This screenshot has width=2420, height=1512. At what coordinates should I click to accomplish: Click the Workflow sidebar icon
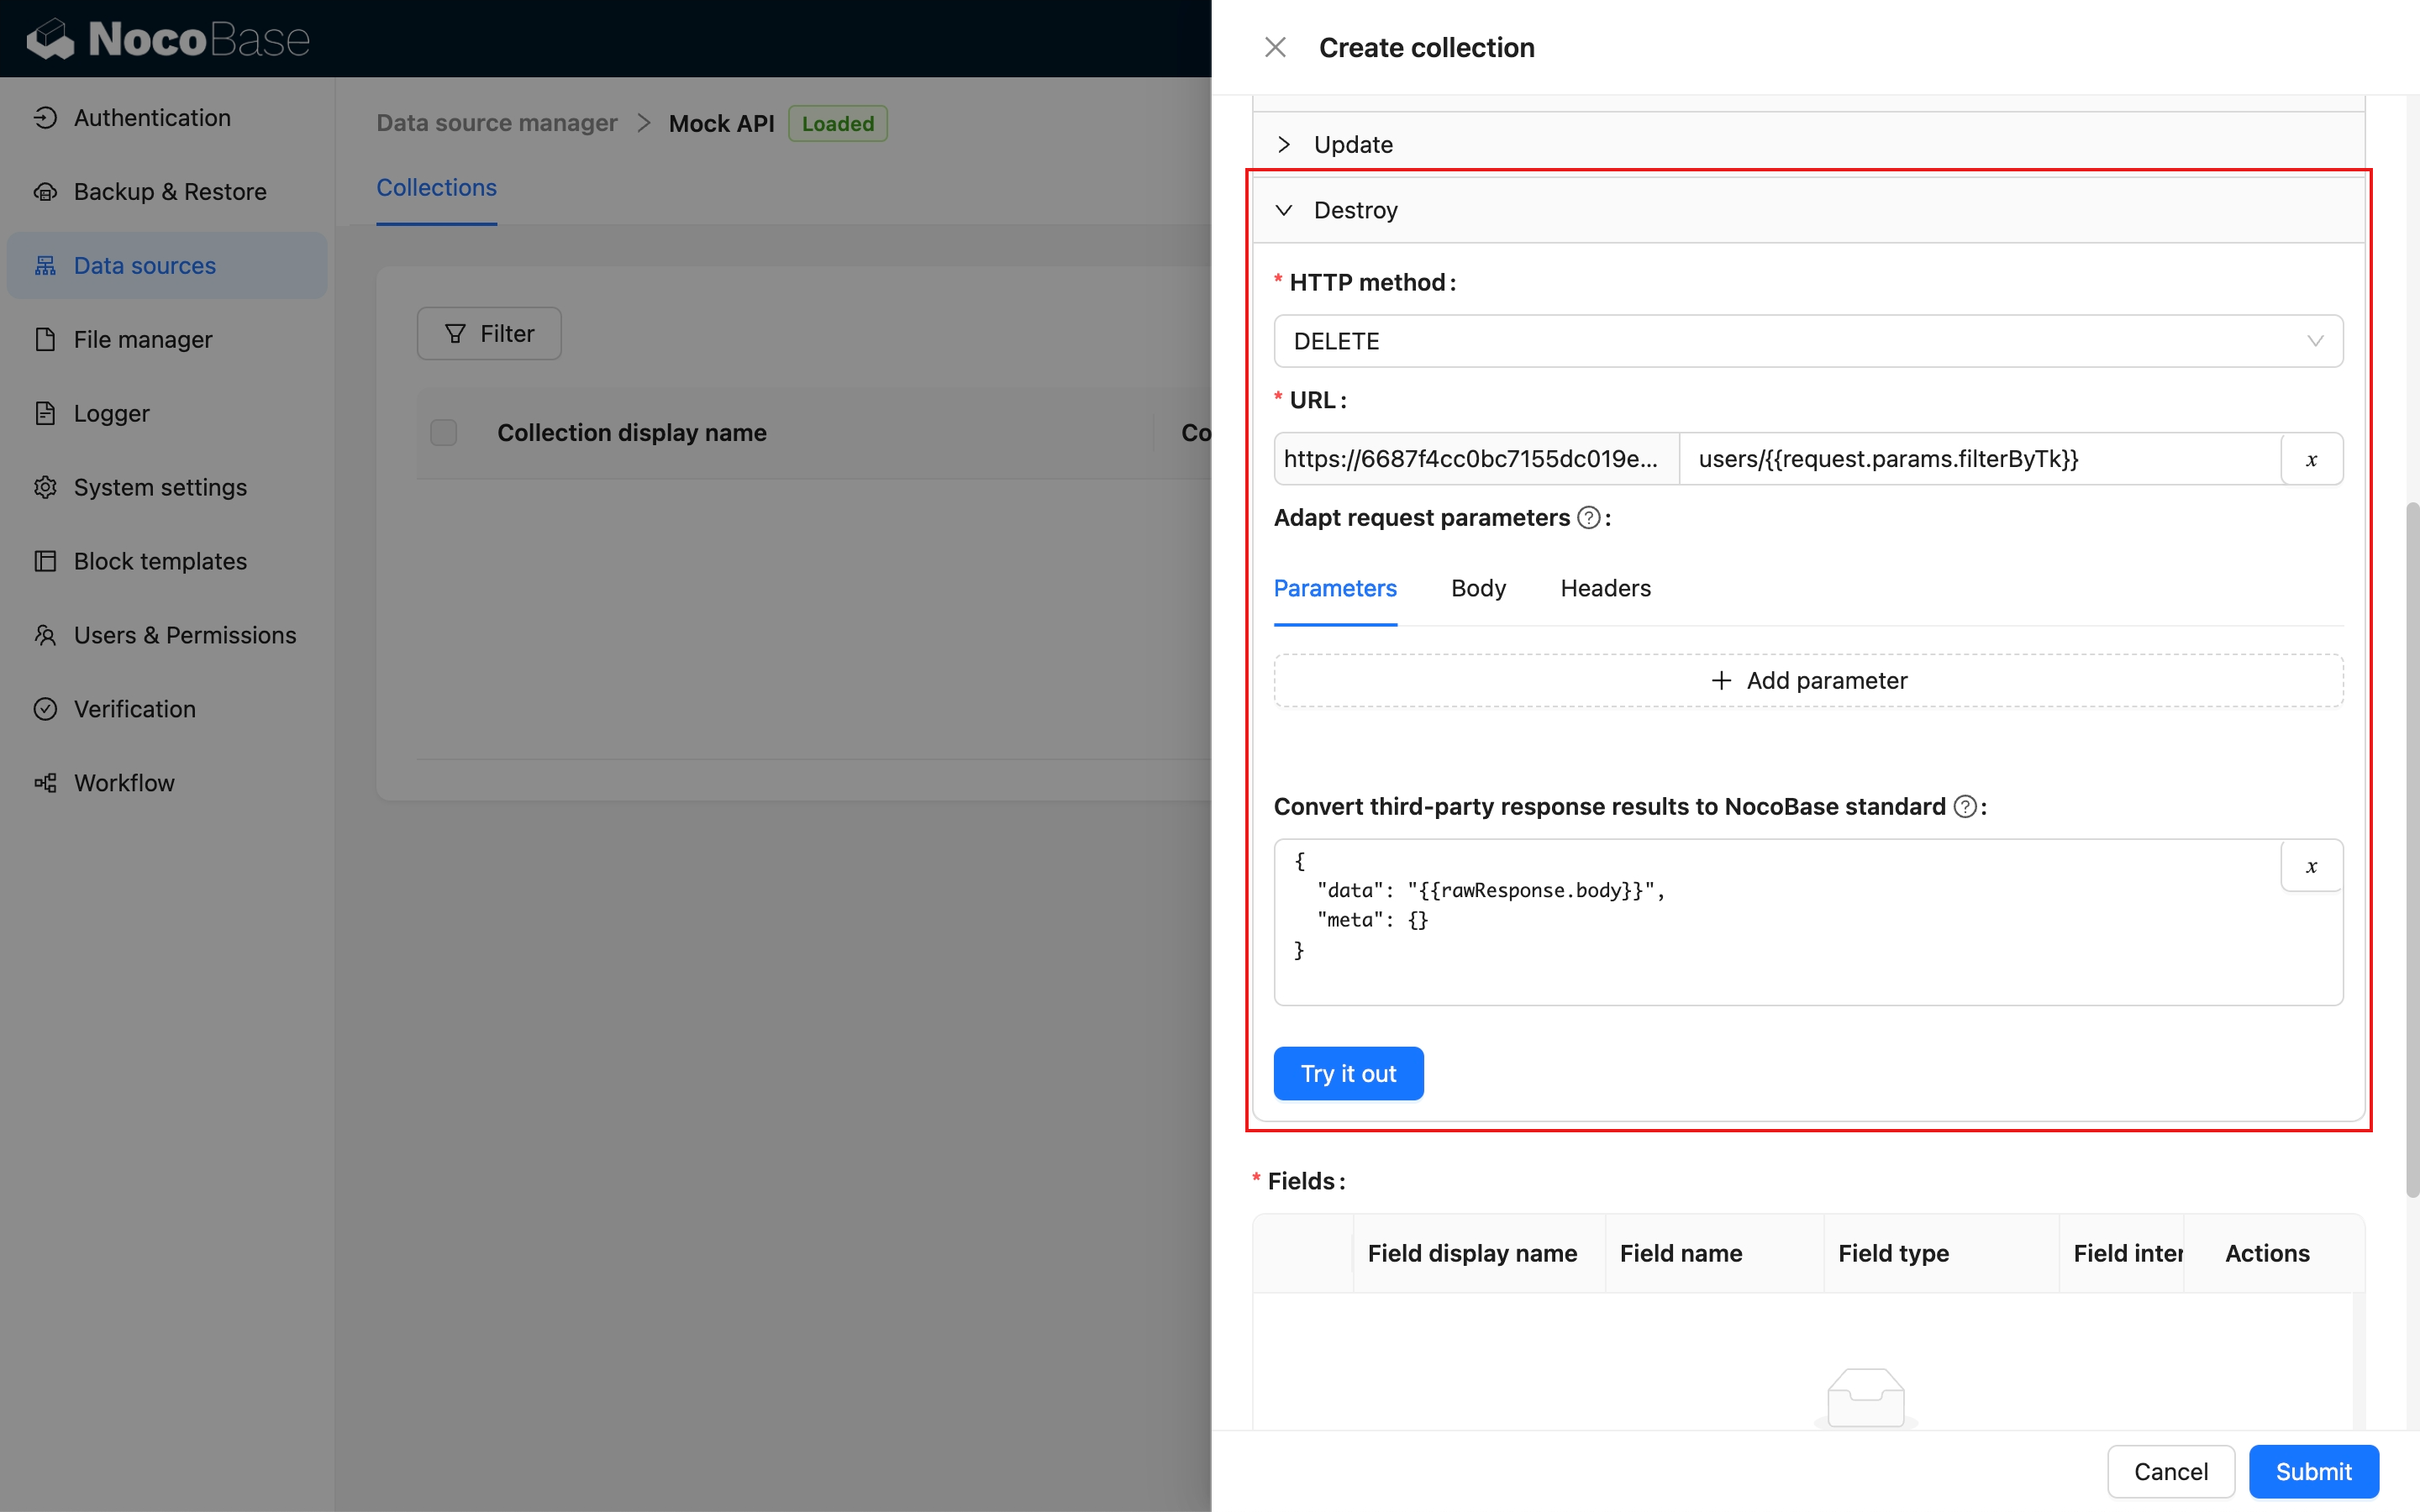point(45,783)
